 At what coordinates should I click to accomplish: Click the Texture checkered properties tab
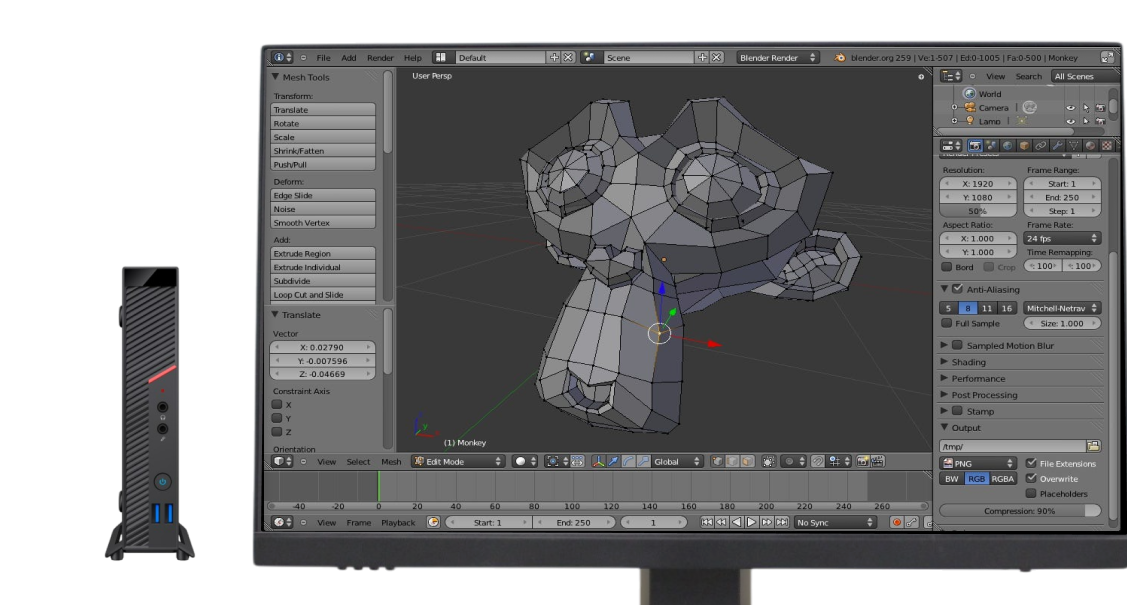pos(1107,145)
